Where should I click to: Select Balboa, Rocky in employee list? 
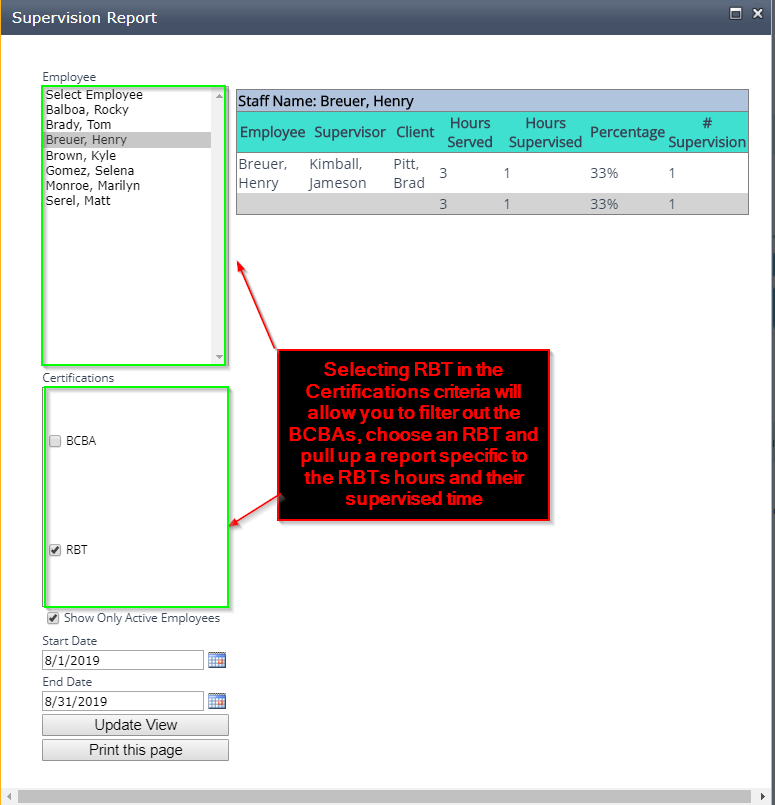[x=127, y=110]
